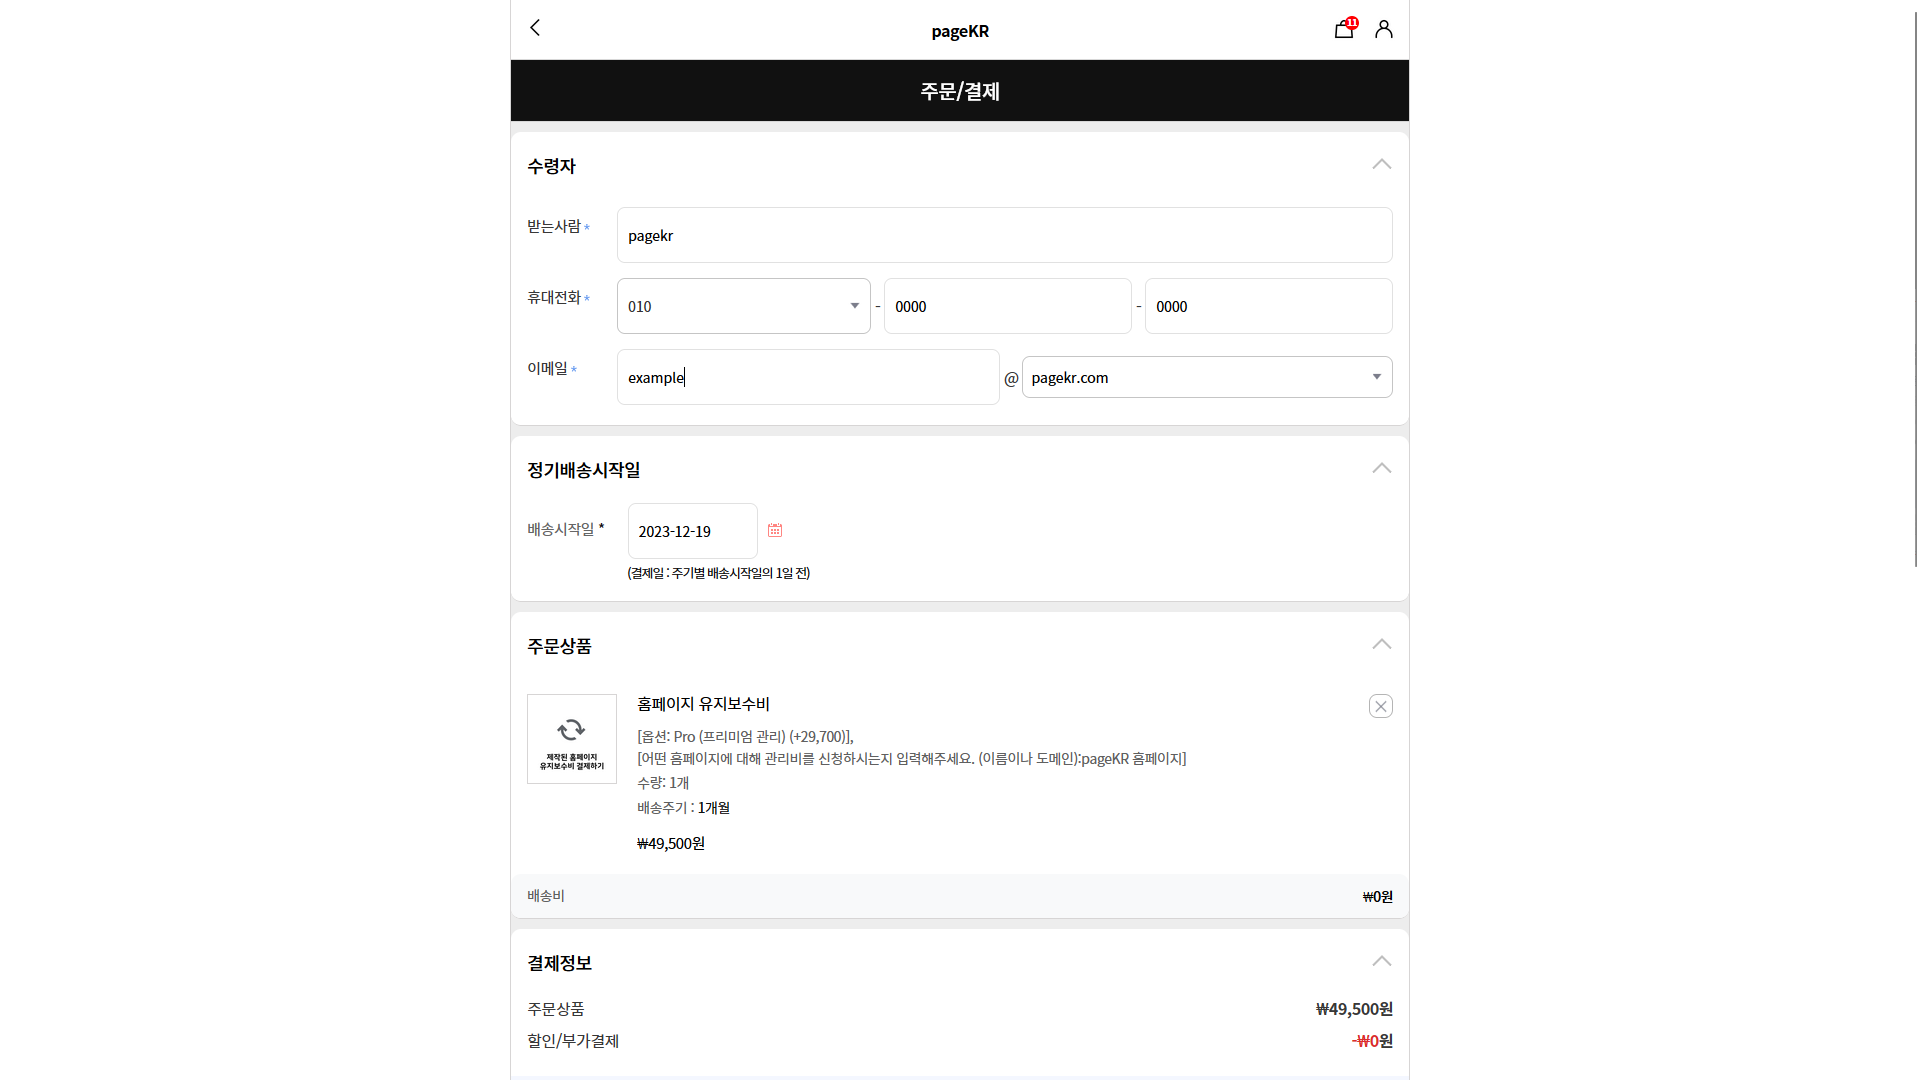Open the user account icon
The height and width of the screenshot is (1080, 1920).
click(x=1384, y=30)
